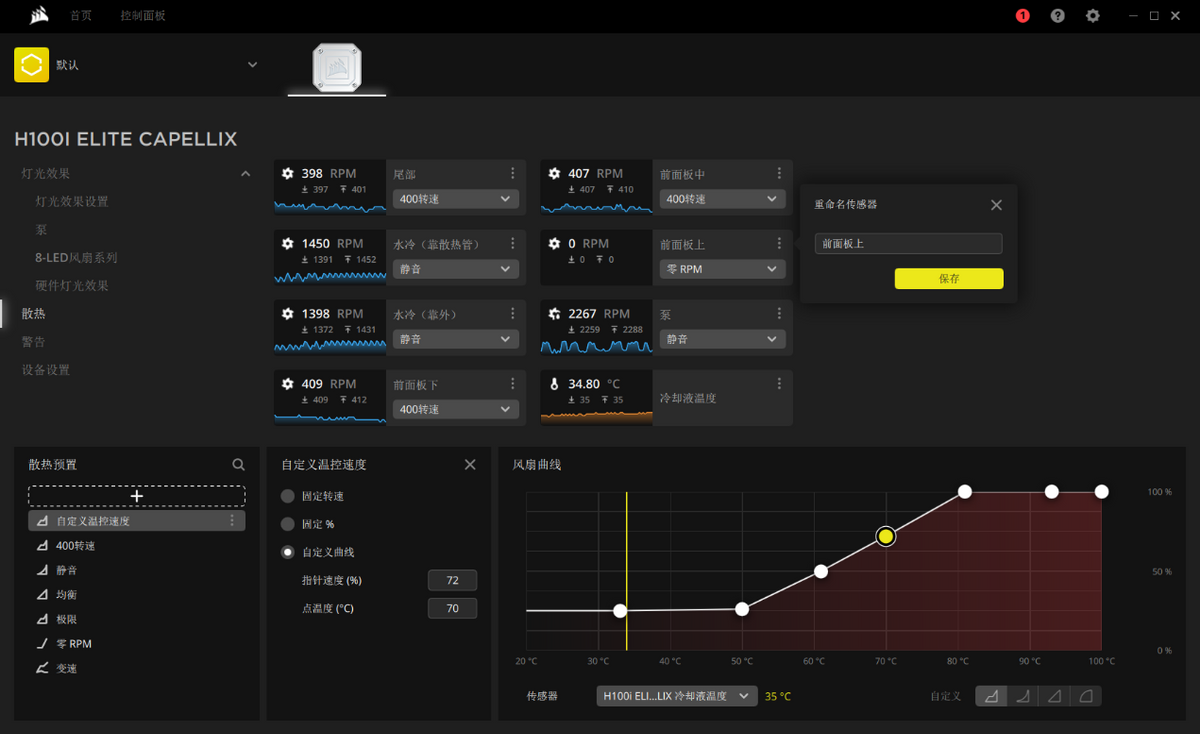This screenshot has height=734, width=1200.
Task: Click the curve point at 60 °C
Action: (821, 572)
